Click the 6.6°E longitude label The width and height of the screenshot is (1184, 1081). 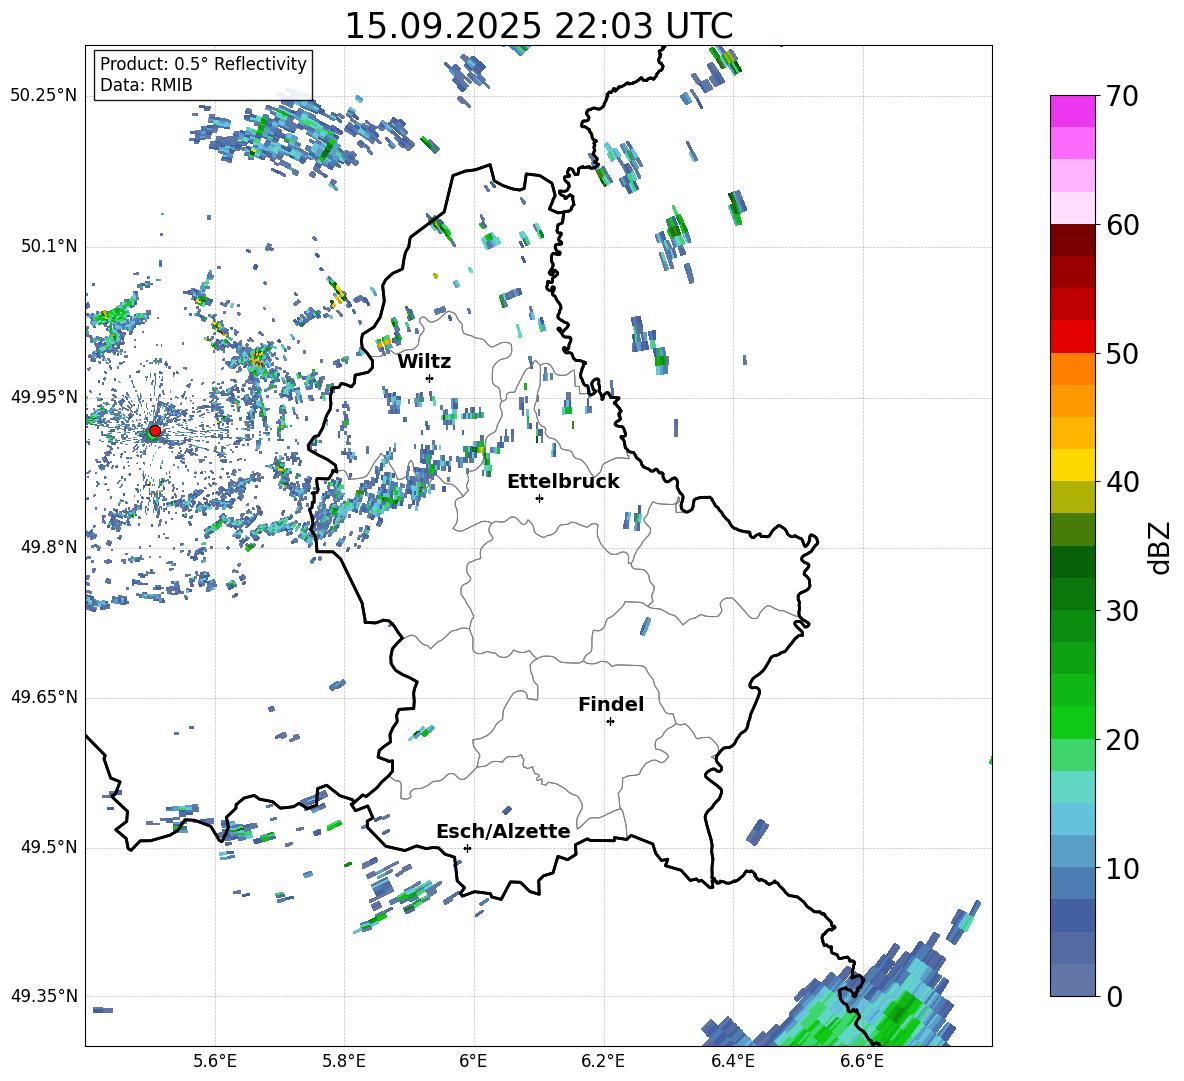pos(862,1061)
